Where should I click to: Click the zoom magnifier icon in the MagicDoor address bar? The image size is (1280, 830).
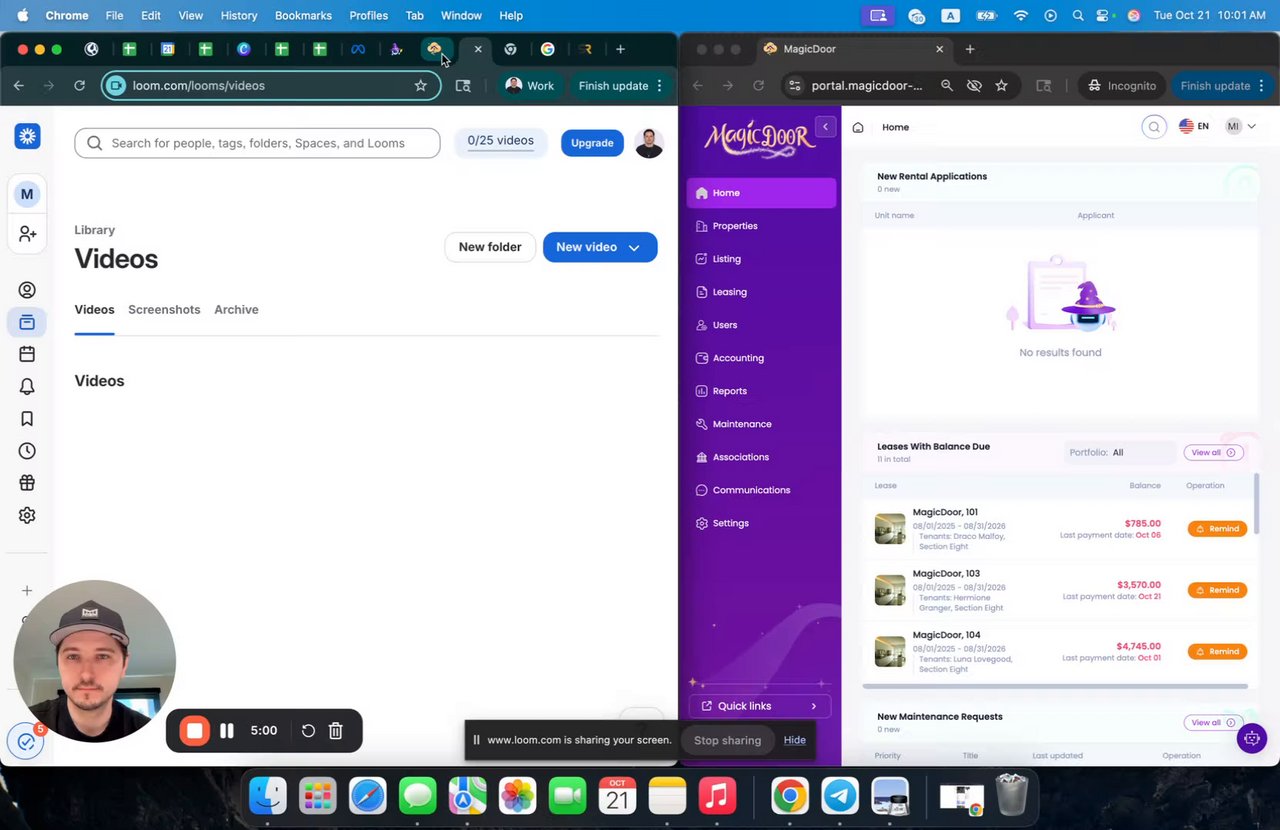point(947,86)
